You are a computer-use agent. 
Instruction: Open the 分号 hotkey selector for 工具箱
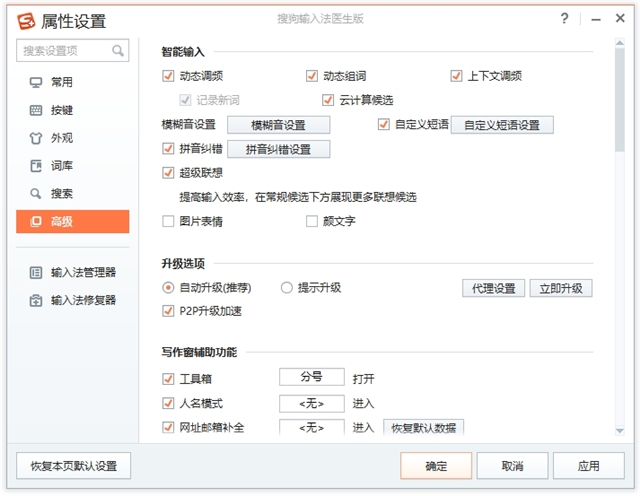pos(311,377)
